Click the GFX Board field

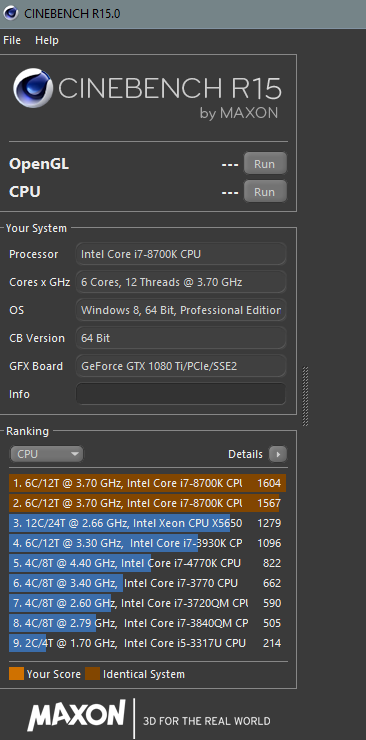(x=181, y=366)
